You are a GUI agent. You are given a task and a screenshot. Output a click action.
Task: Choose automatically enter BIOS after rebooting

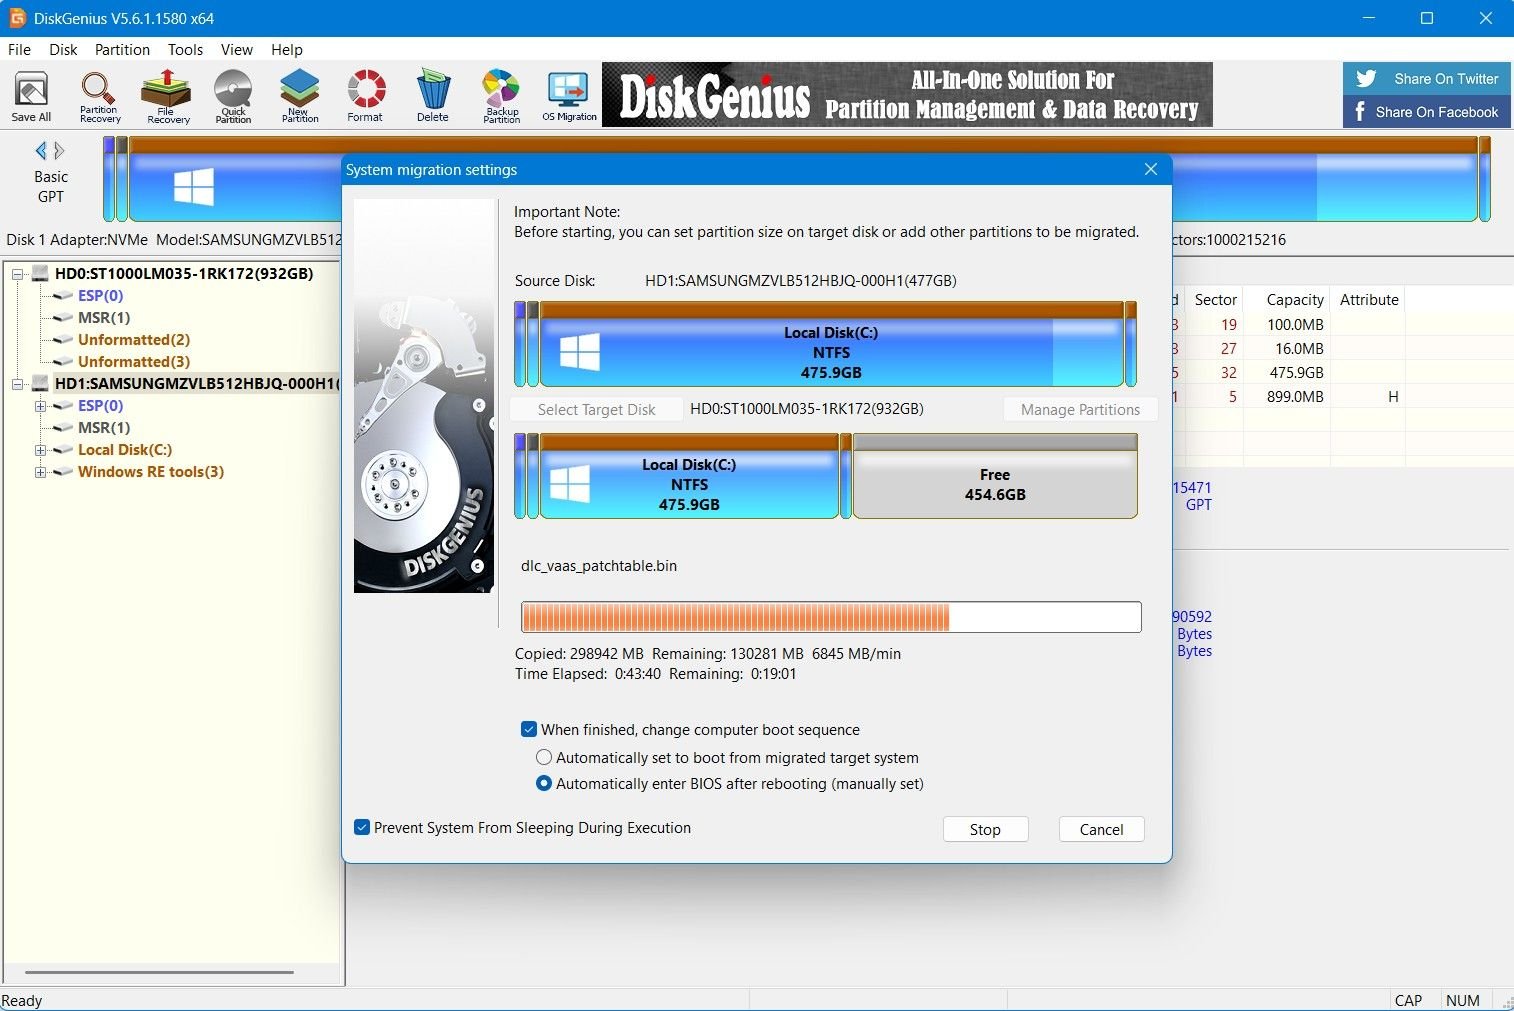pos(544,783)
